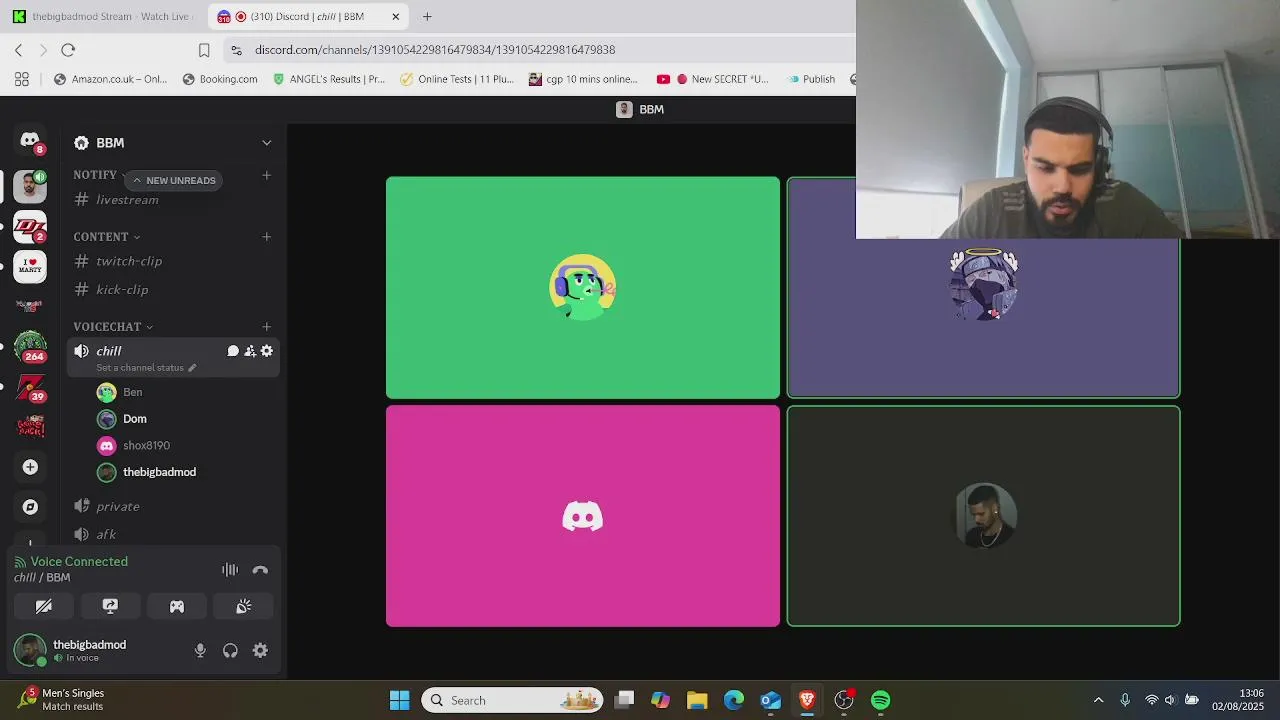
Task: Add channel to CONTENT category
Action: pyautogui.click(x=267, y=237)
